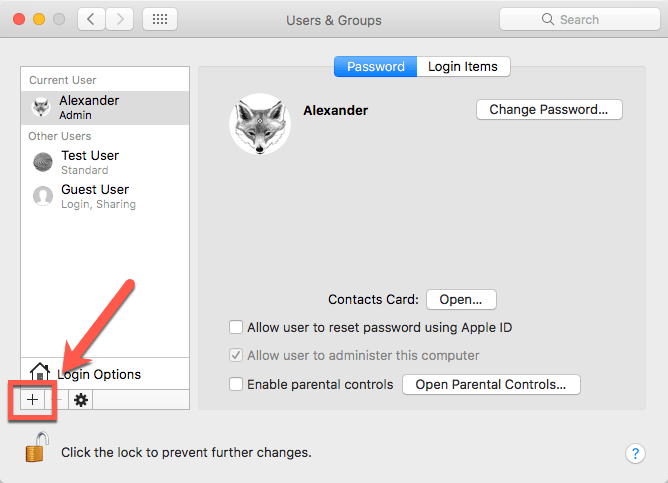Go back with the left arrow
The image size is (668, 483).
pos(91,19)
